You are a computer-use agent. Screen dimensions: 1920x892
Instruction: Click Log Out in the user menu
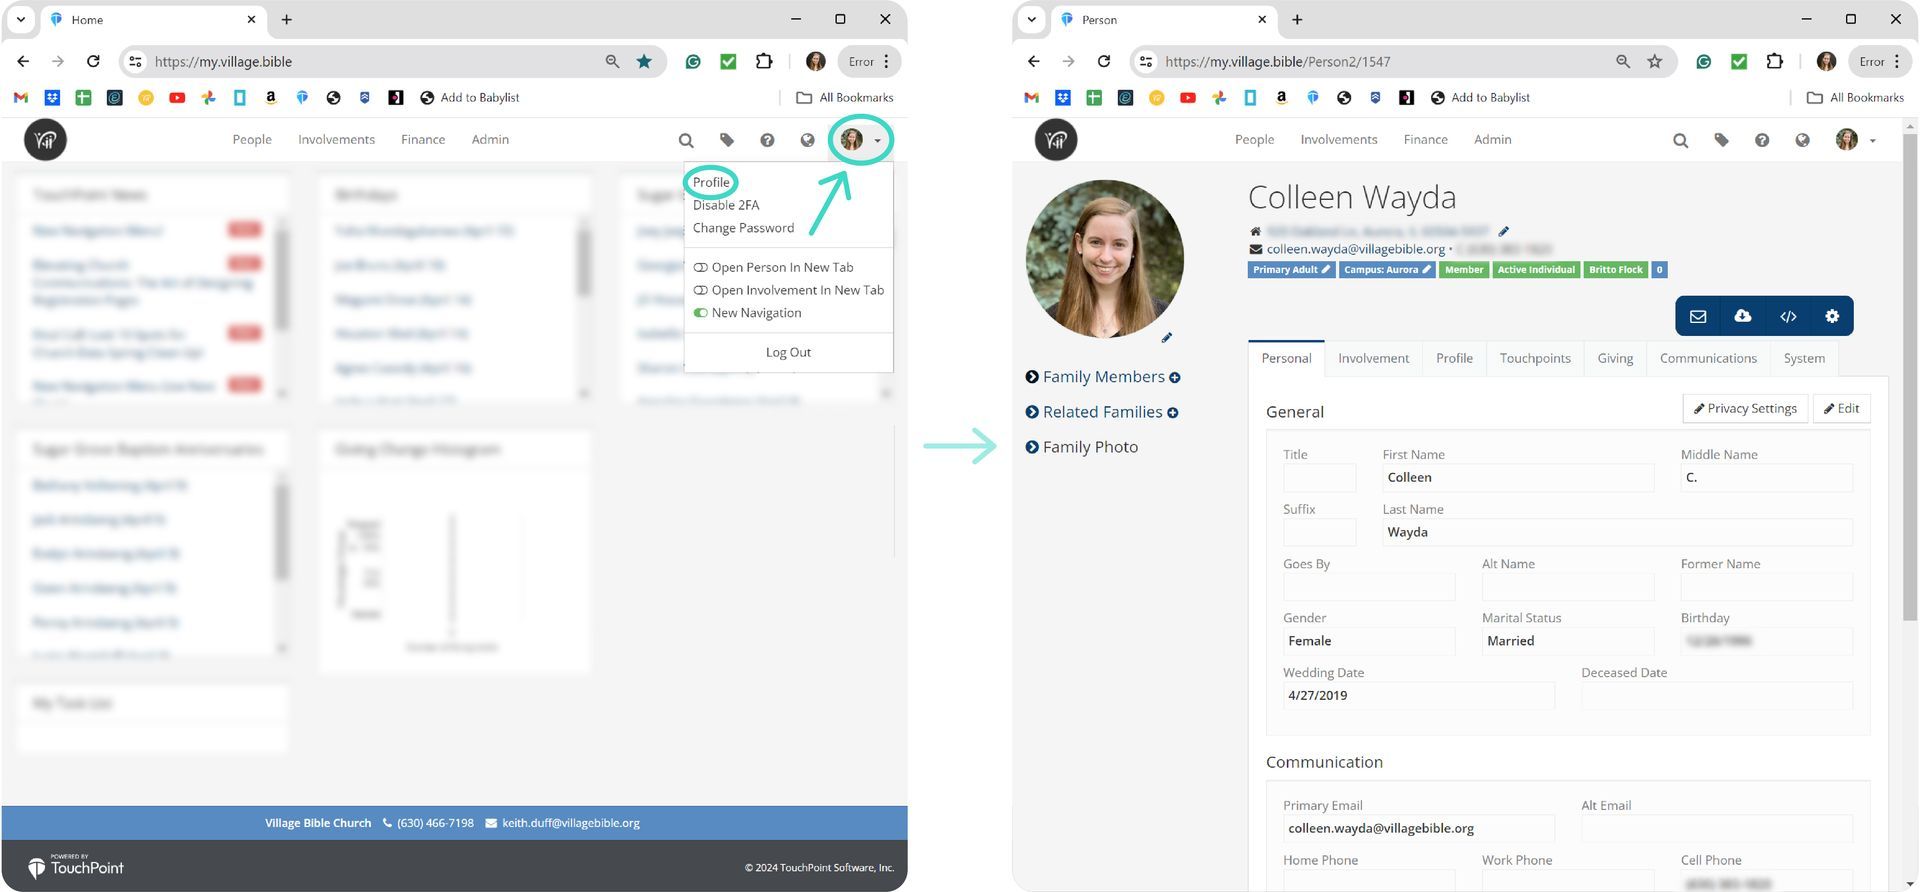(x=788, y=352)
